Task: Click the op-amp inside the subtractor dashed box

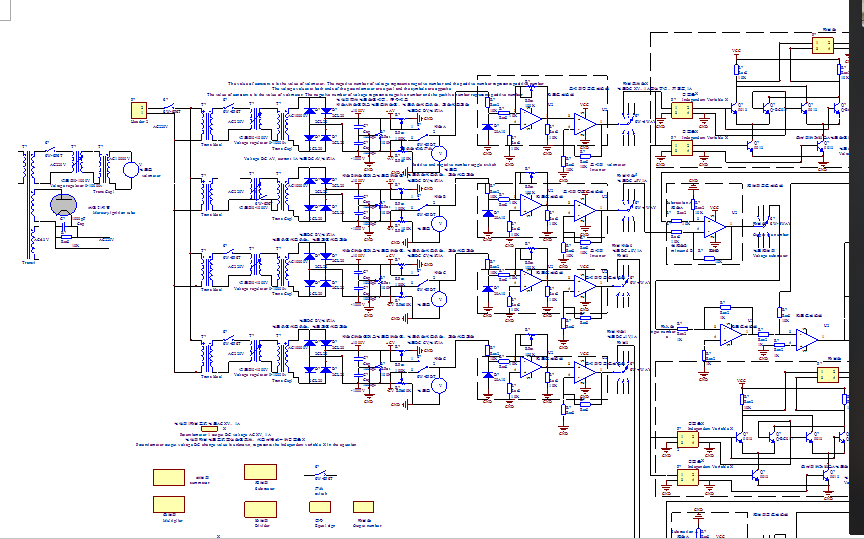Action: coord(711,227)
